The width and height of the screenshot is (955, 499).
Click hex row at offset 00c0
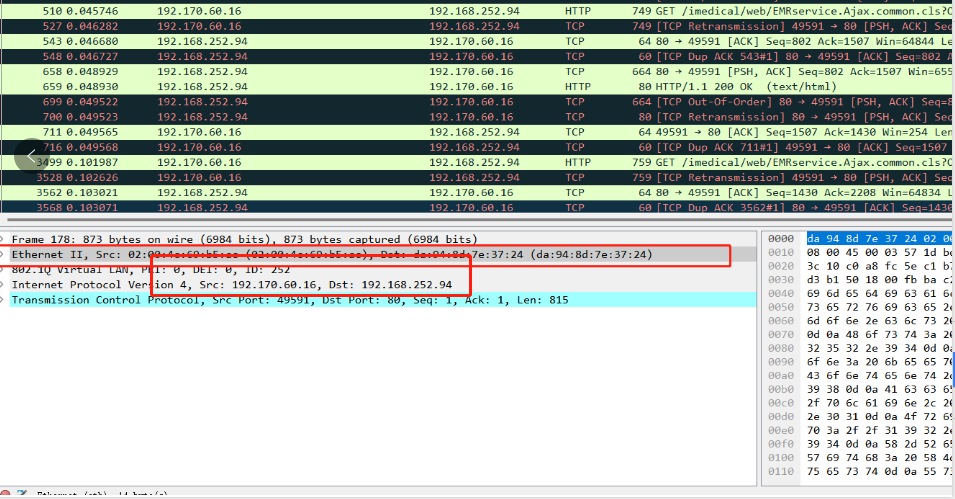(858, 403)
